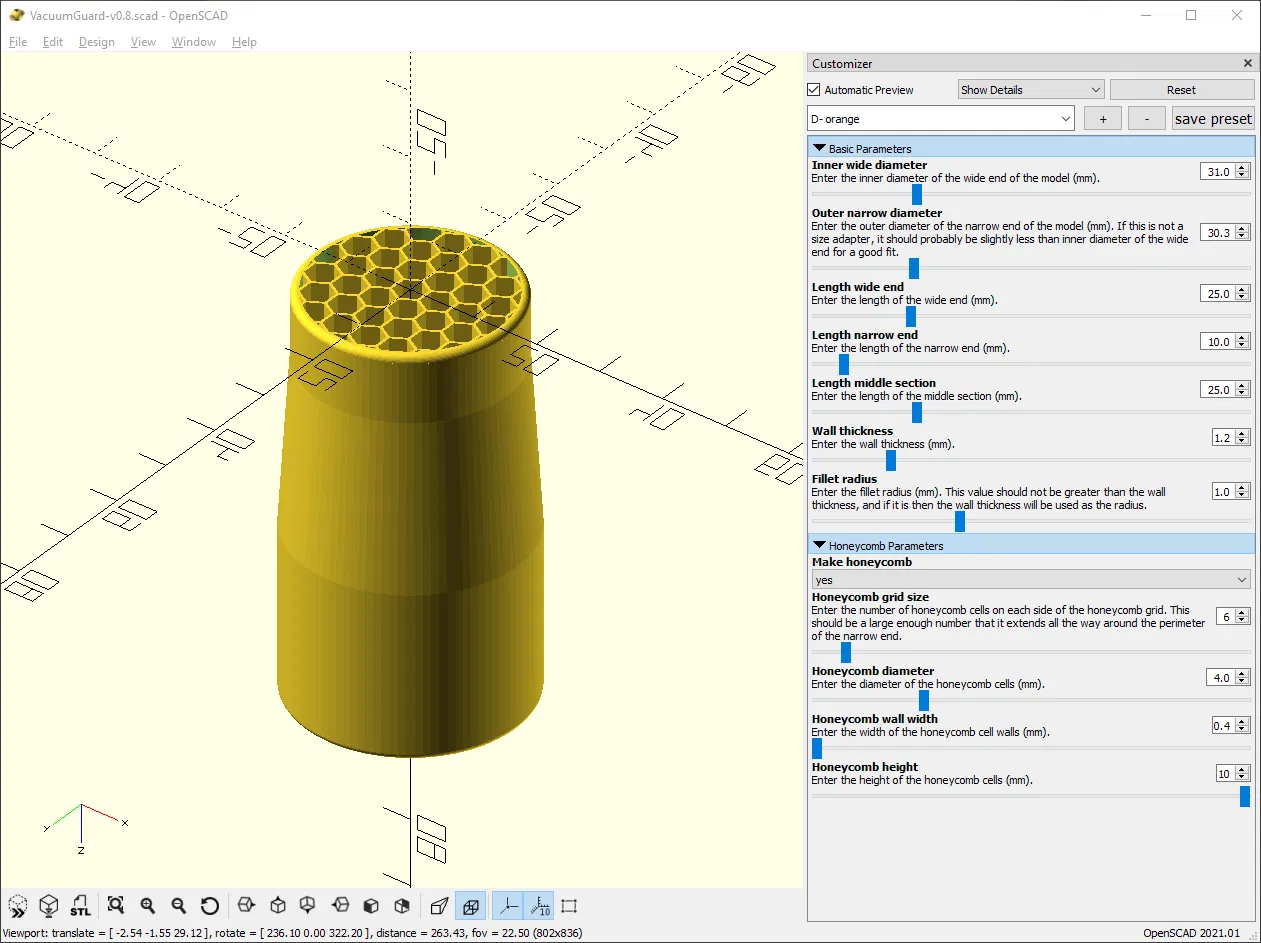Switch to Perspective view icon

pos(439,906)
